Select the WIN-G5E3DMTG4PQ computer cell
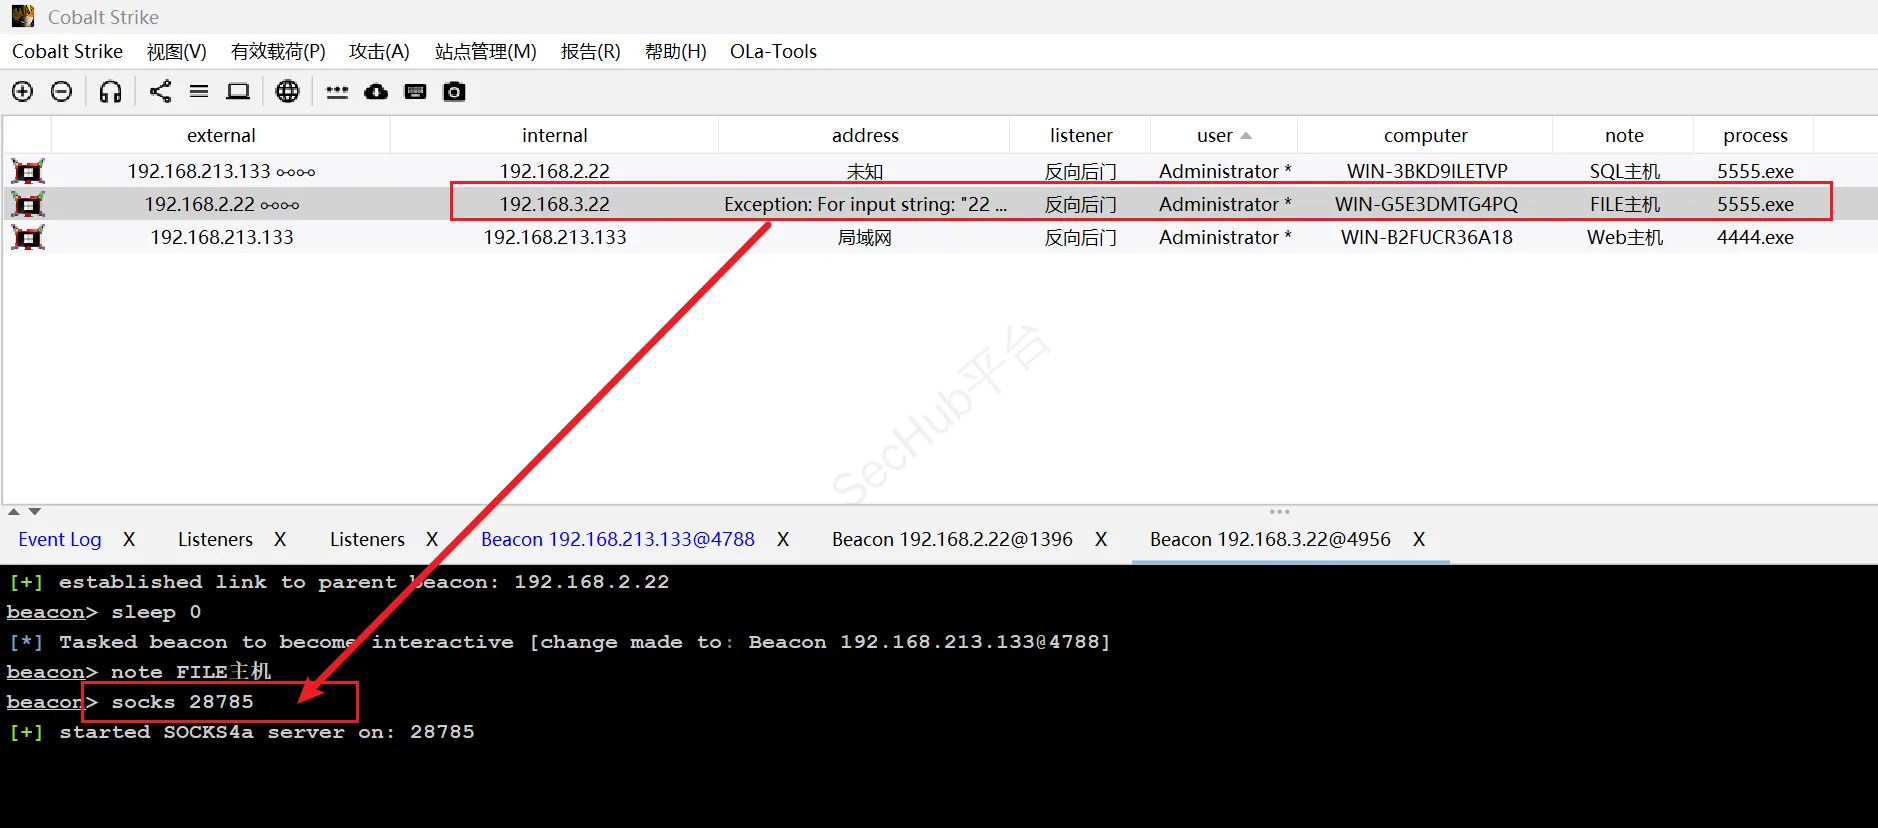Screen dimensions: 1878x828 (x=1426, y=204)
